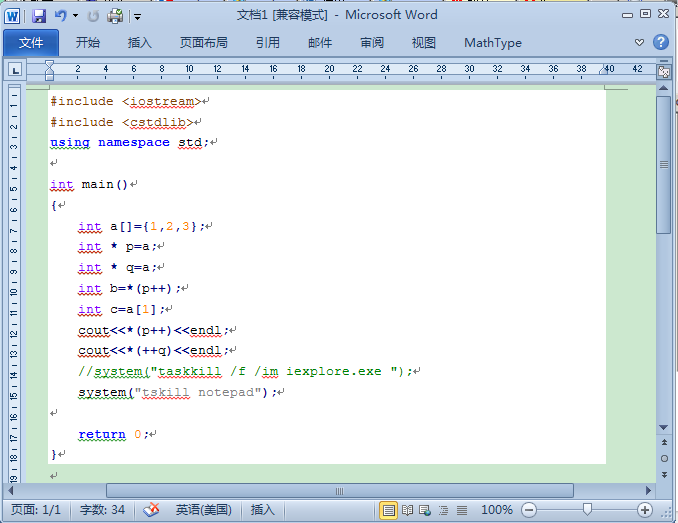Click the text "c=a[1];"

tap(138, 309)
